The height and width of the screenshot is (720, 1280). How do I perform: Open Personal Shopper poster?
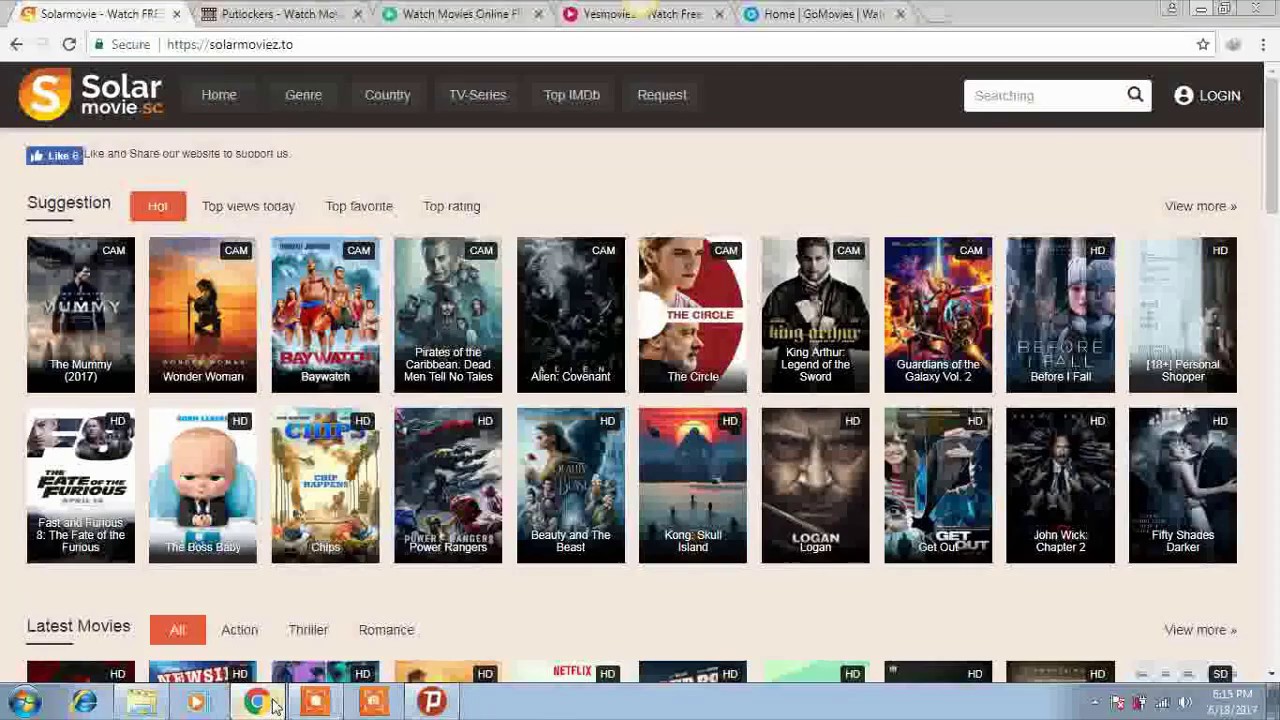tap(1183, 315)
